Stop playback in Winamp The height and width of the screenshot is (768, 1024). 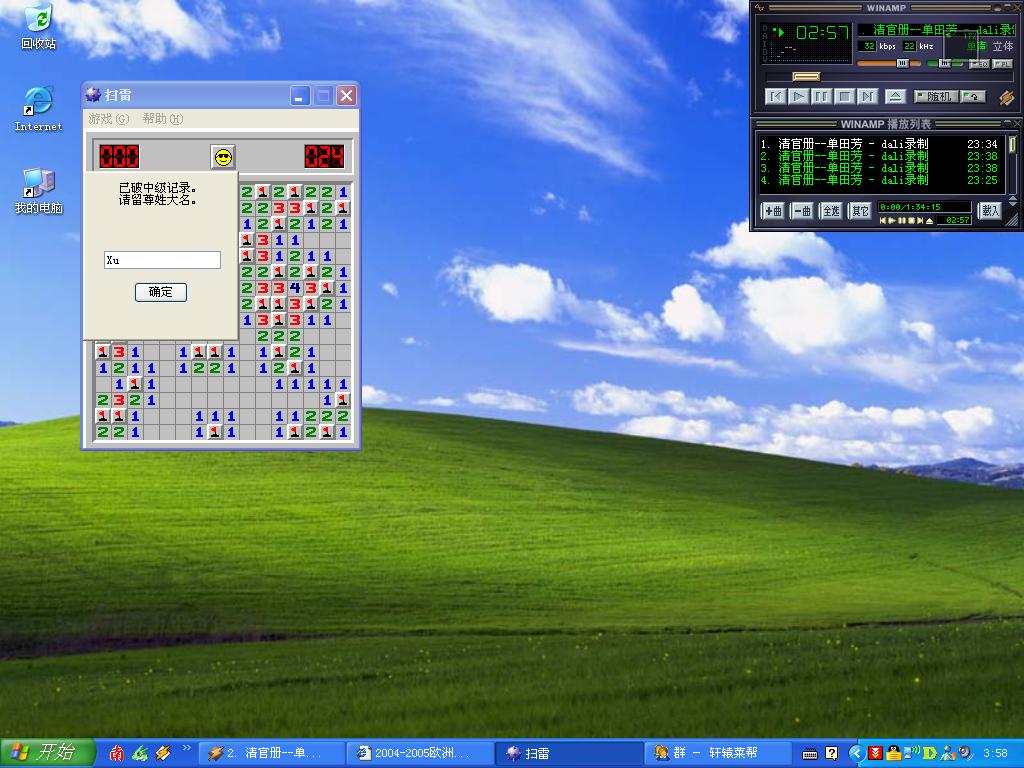[x=844, y=97]
